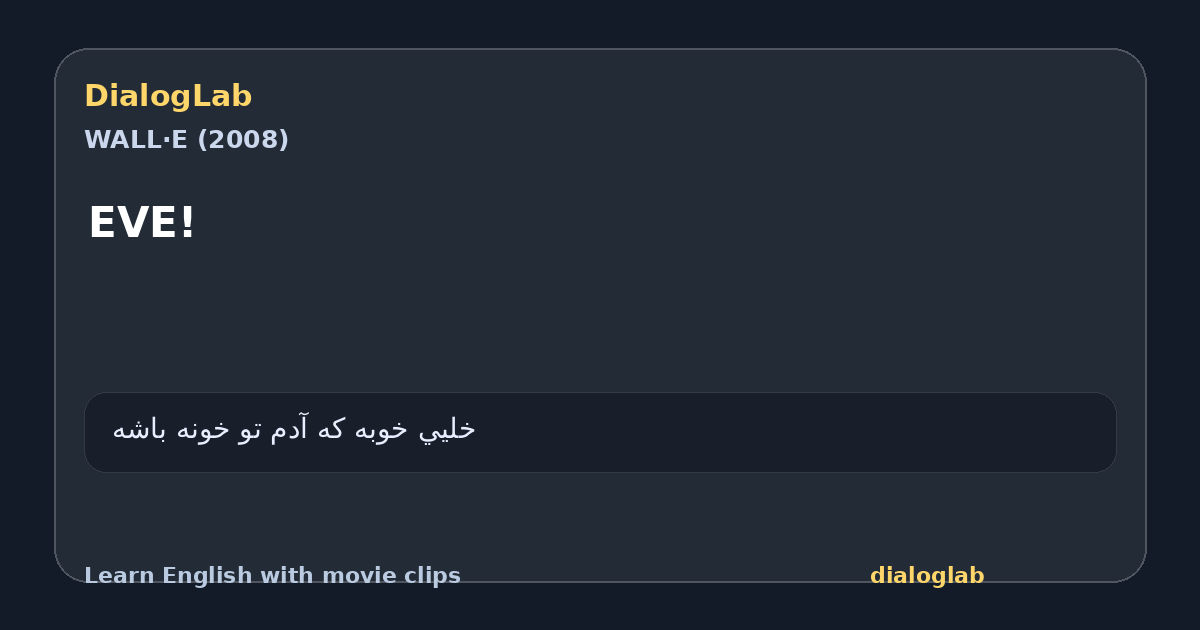Select the WALL·E (2008) movie title
The height and width of the screenshot is (630, 1200).
186,140
